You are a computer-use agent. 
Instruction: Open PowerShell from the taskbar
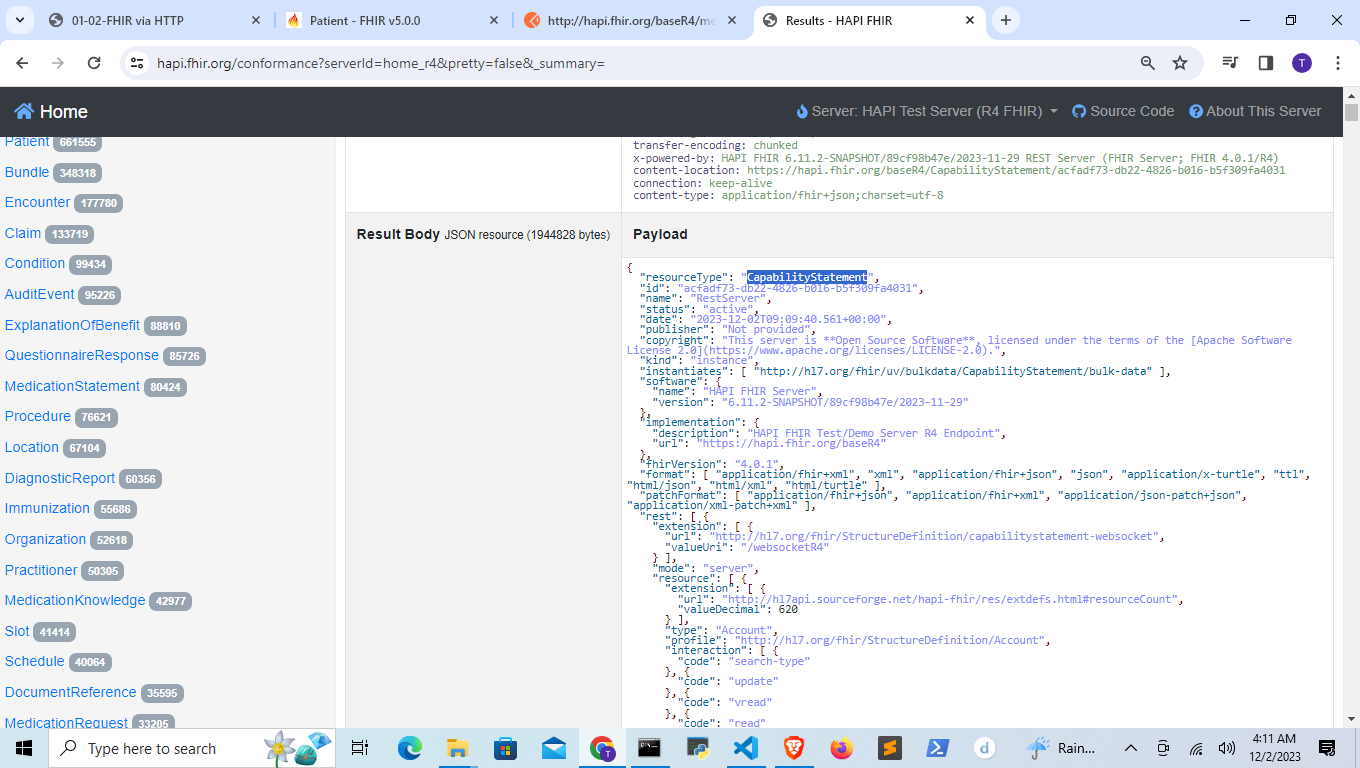tap(937, 748)
